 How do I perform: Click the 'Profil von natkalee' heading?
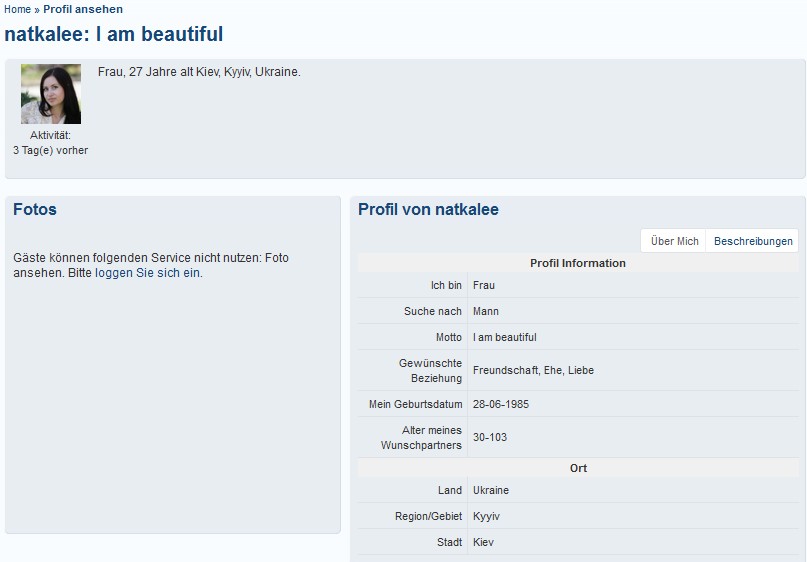(x=428, y=209)
